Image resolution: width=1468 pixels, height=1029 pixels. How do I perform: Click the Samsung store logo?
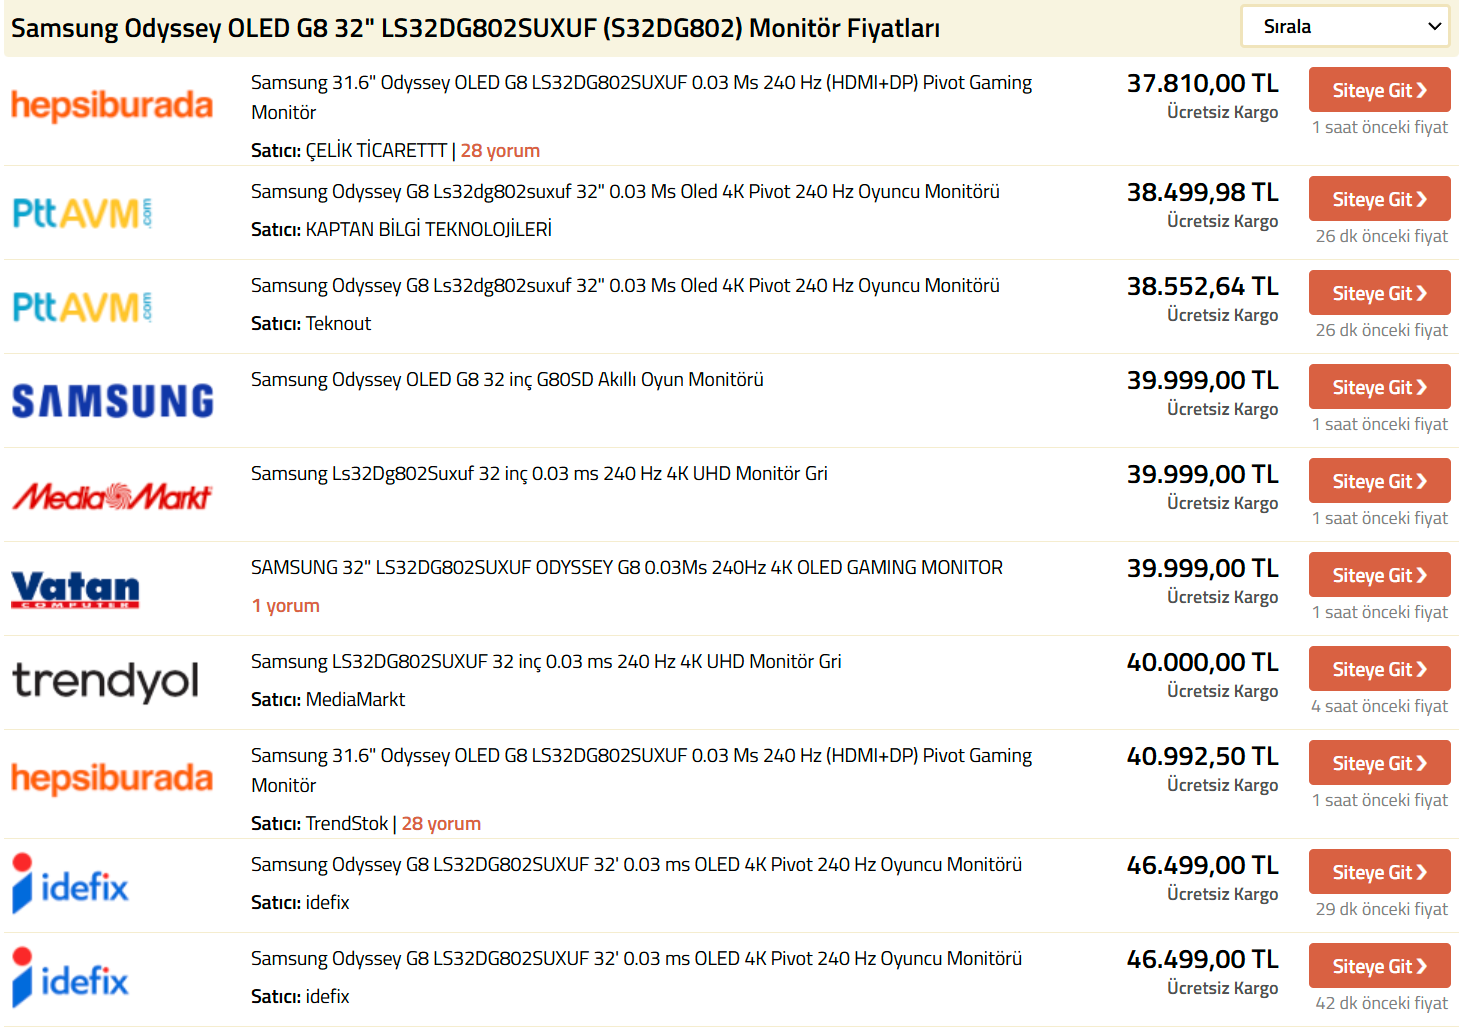(x=112, y=401)
